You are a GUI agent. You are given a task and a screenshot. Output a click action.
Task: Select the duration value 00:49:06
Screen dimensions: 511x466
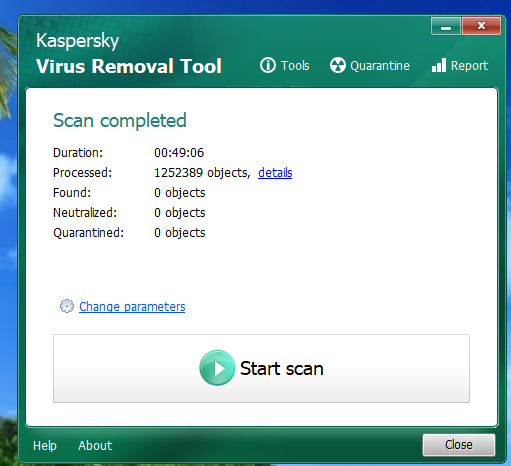coord(179,153)
